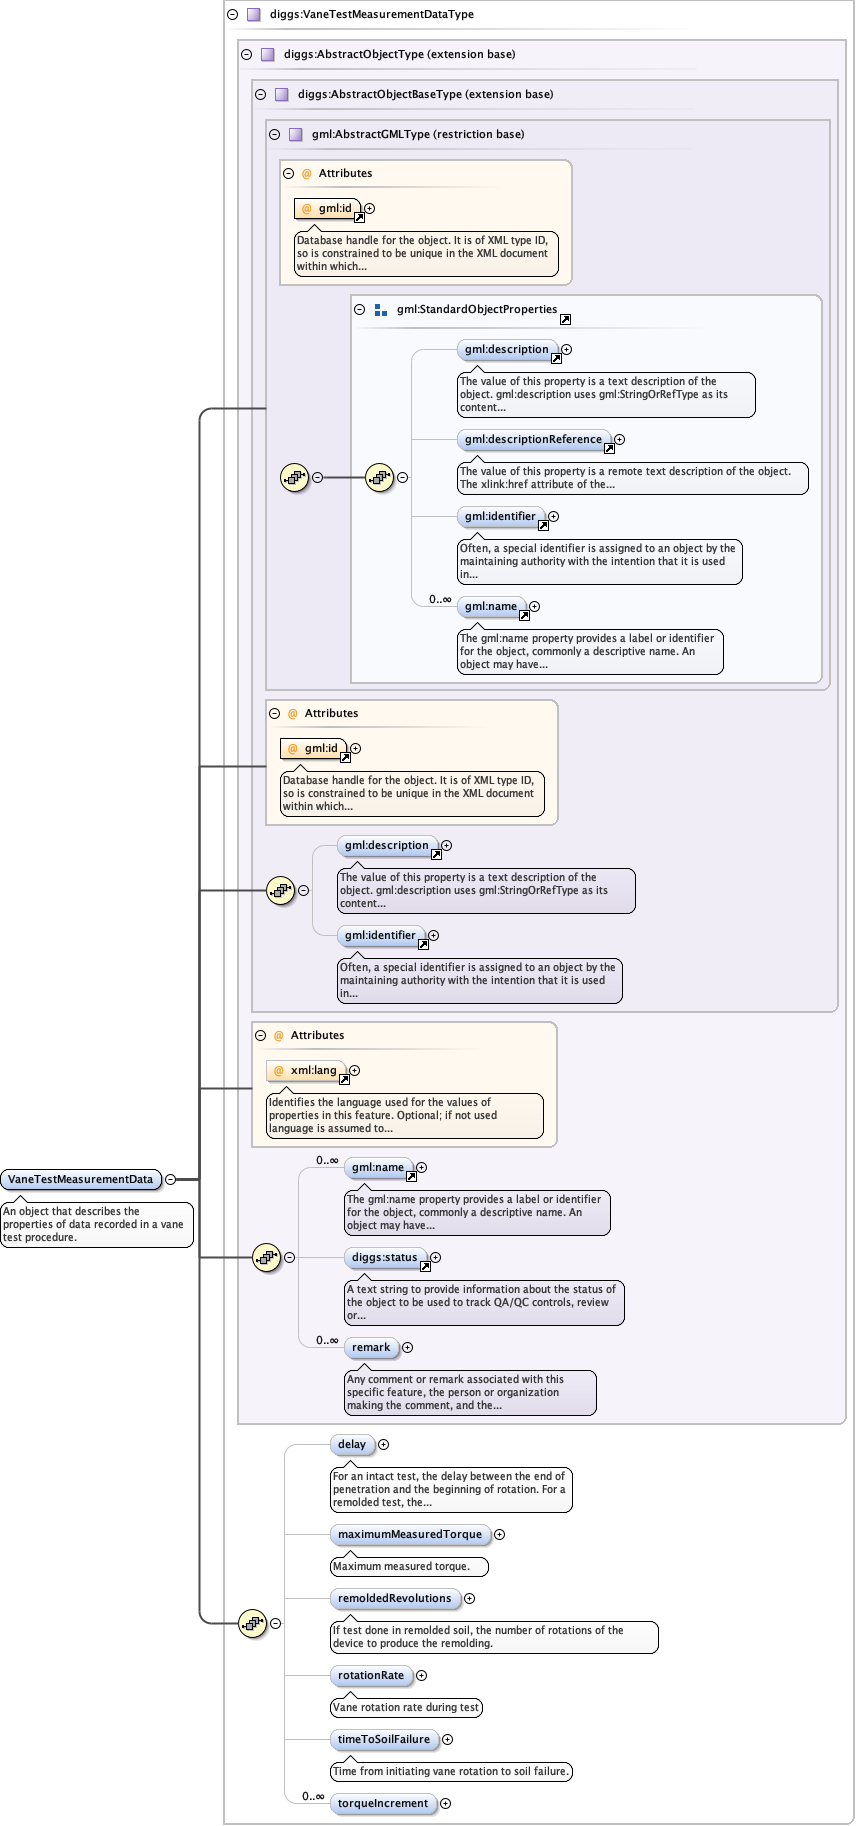The height and width of the screenshot is (1826, 856).
Task: Click the gml:StandardObjectProperties blue group icon
Action: pyautogui.click(x=380, y=311)
